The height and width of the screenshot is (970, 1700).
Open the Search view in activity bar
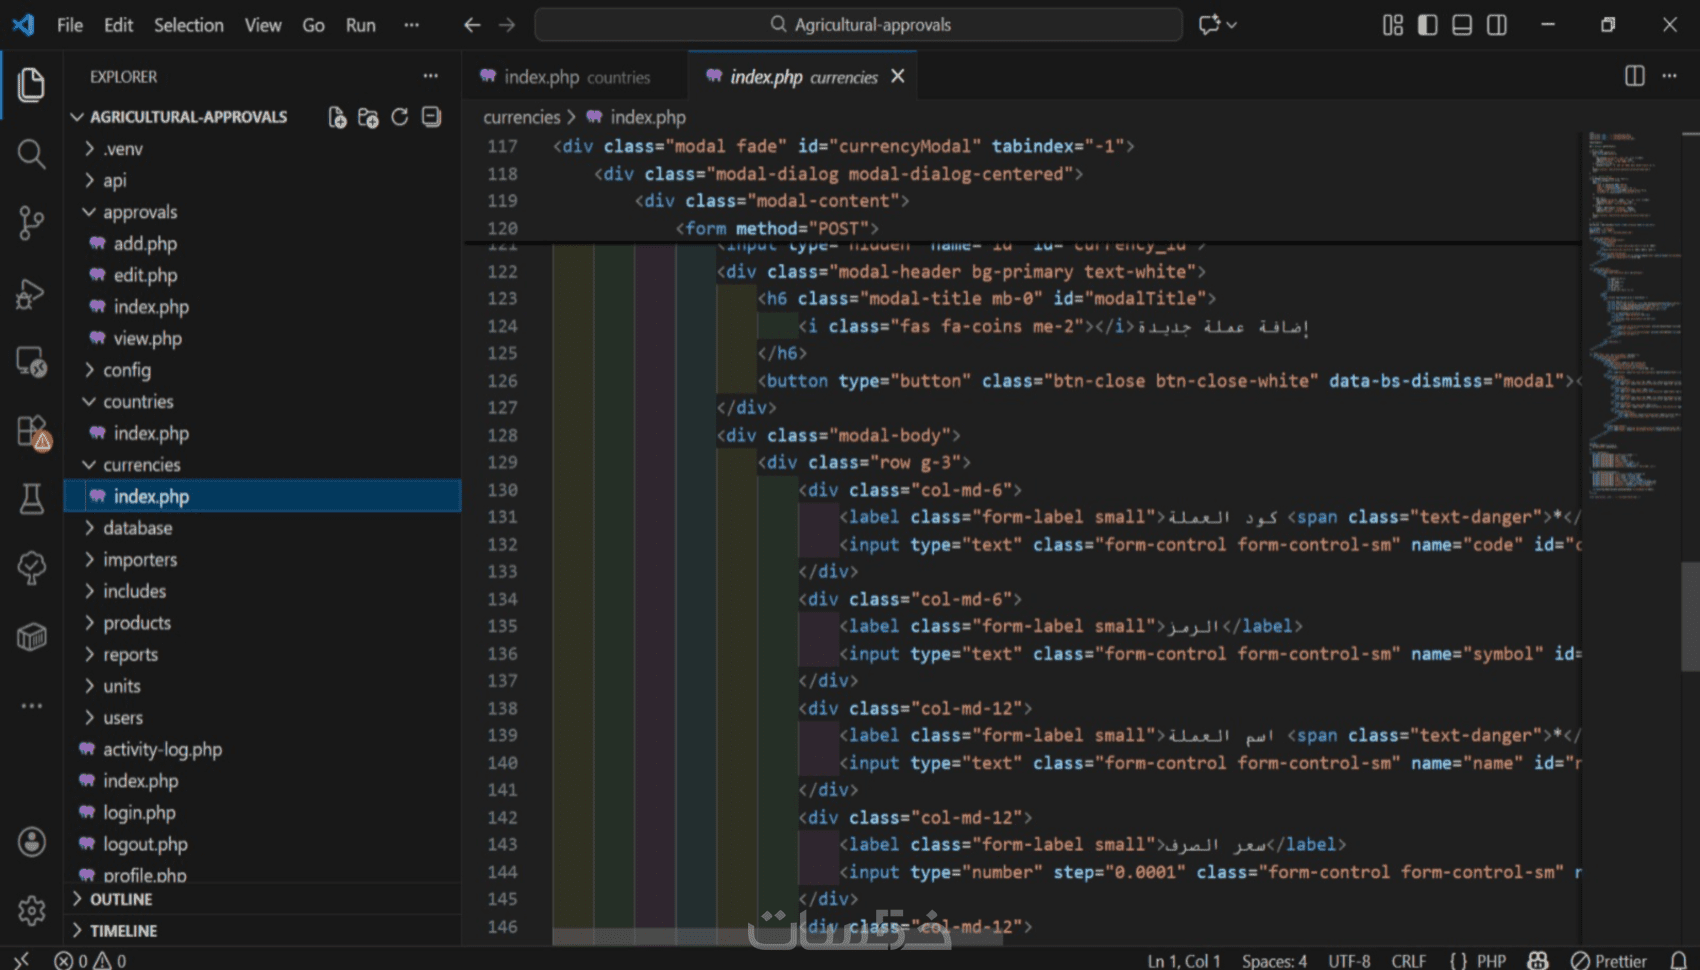[31, 154]
